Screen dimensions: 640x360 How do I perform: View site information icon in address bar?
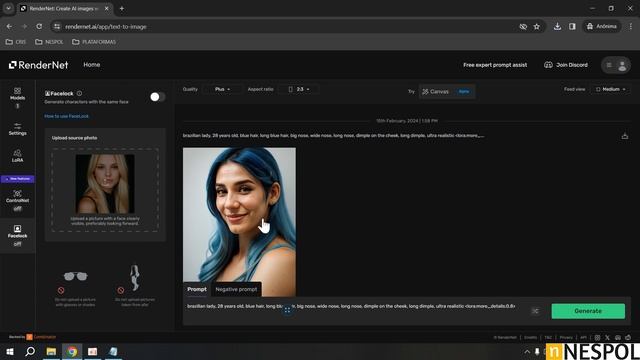(x=57, y=27)
